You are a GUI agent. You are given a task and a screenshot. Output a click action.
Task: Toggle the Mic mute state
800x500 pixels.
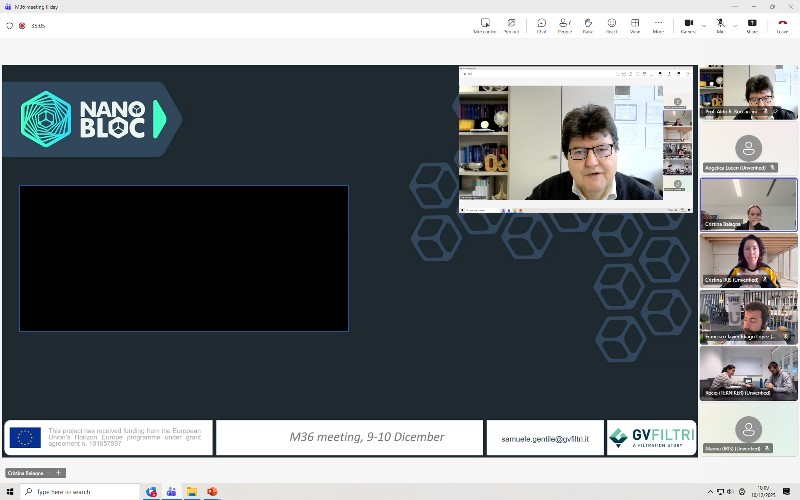(x=720, y=25)
